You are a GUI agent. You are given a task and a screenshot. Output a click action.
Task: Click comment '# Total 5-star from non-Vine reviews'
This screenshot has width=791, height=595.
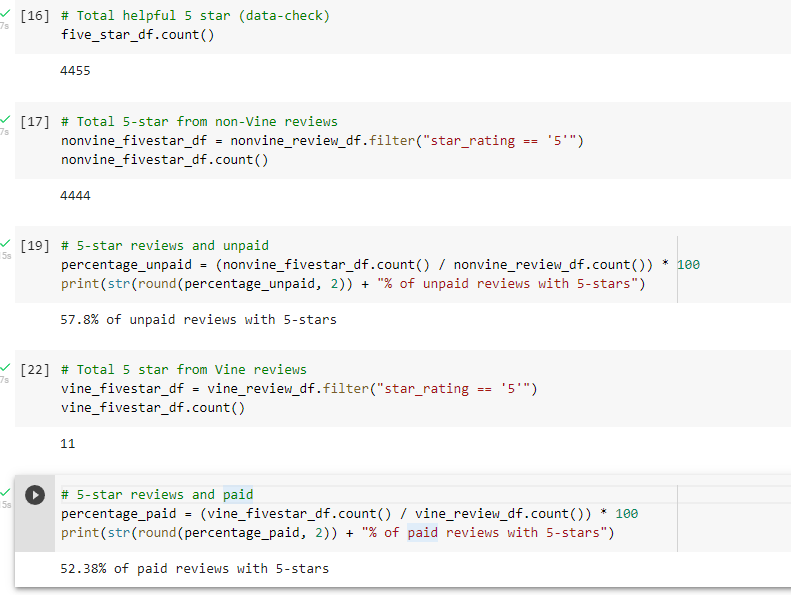click(199, 122)
